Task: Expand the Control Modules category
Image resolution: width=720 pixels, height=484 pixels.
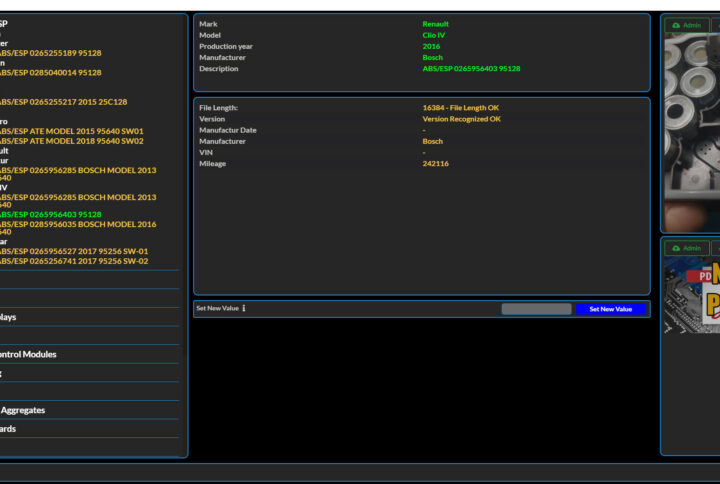Action: (x=28, y=354)
